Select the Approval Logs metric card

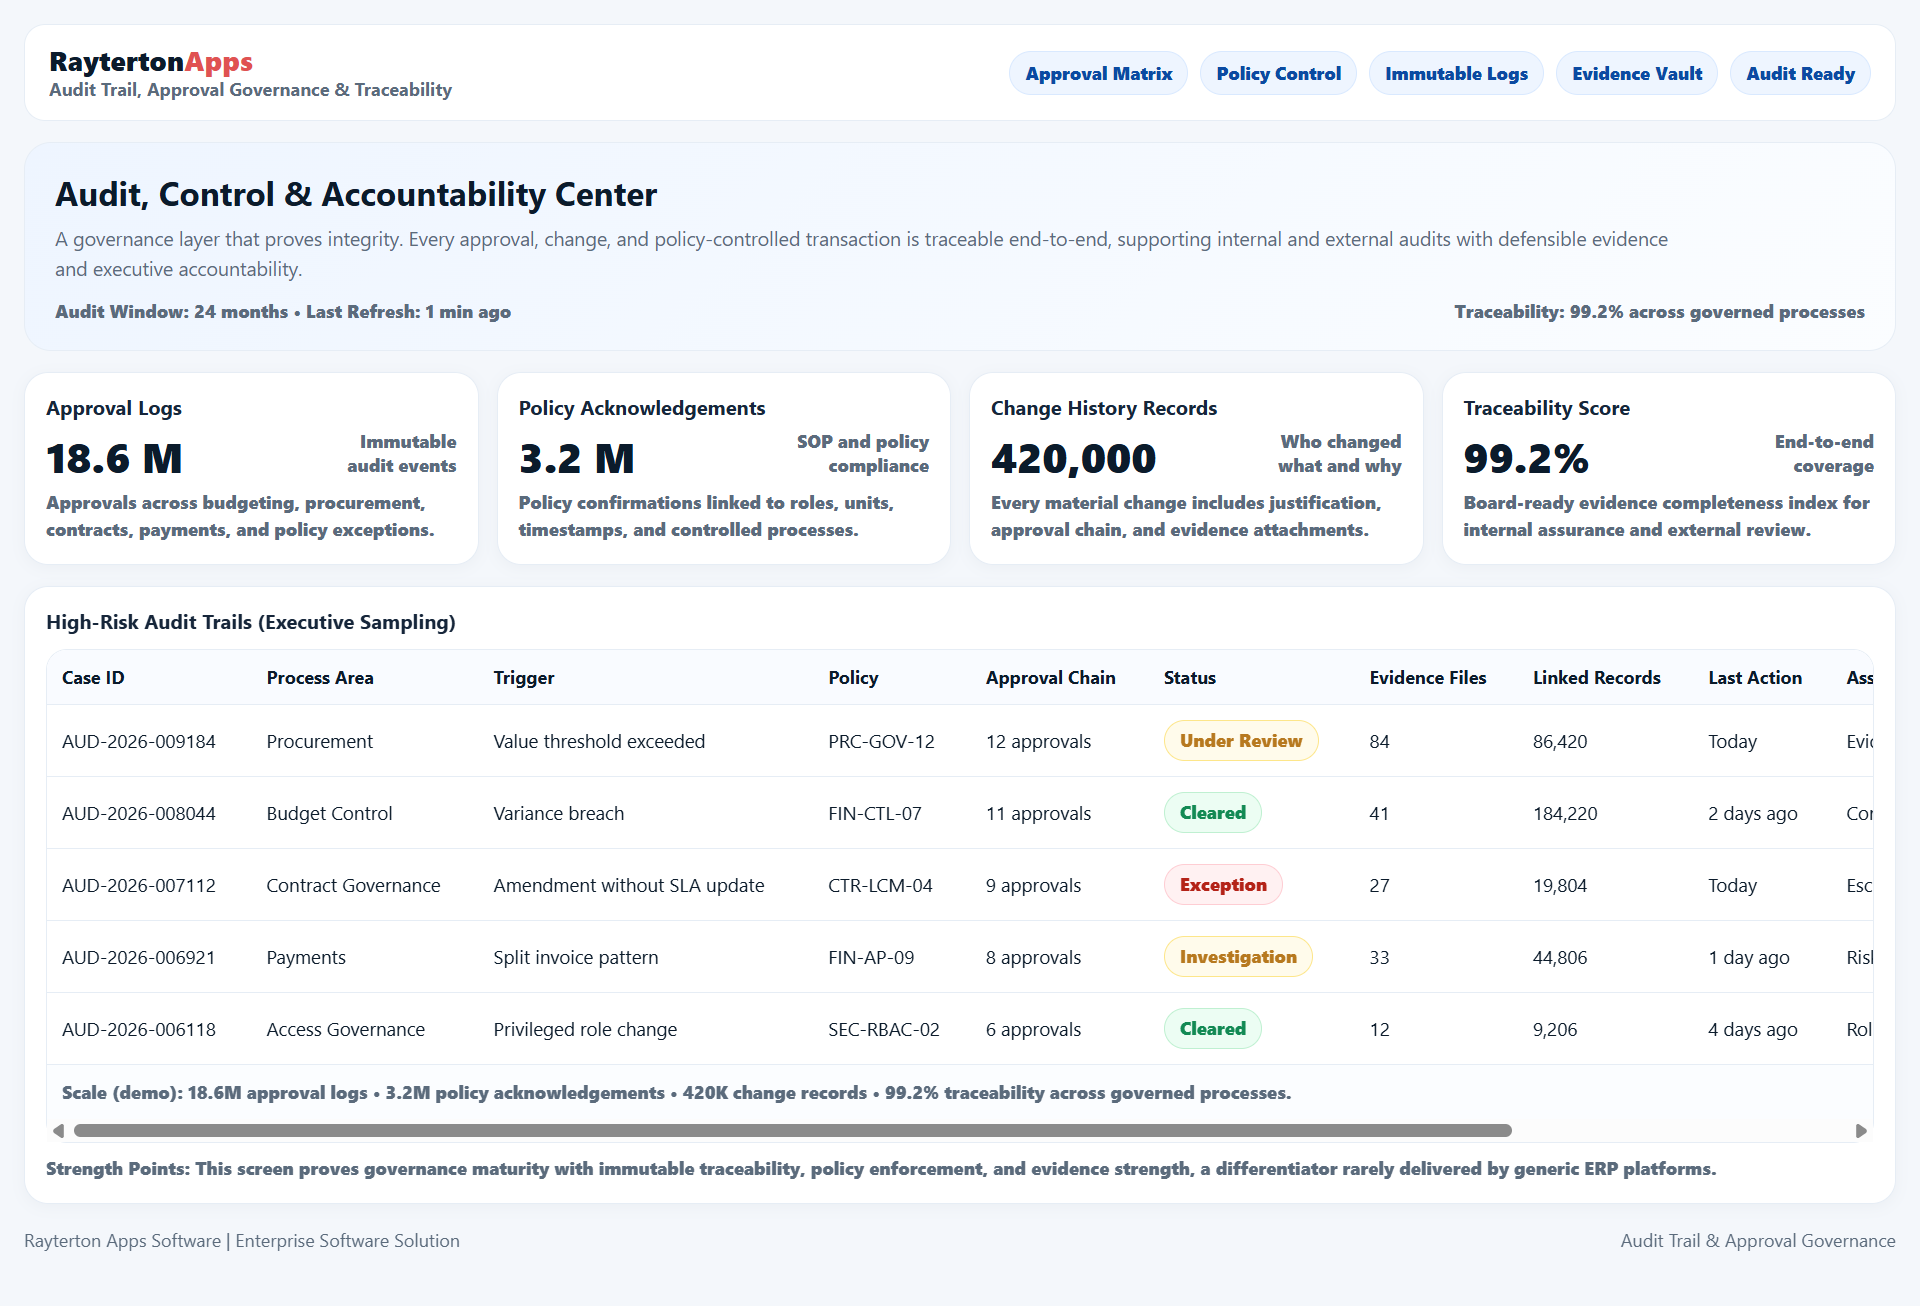tap(251, 468)
